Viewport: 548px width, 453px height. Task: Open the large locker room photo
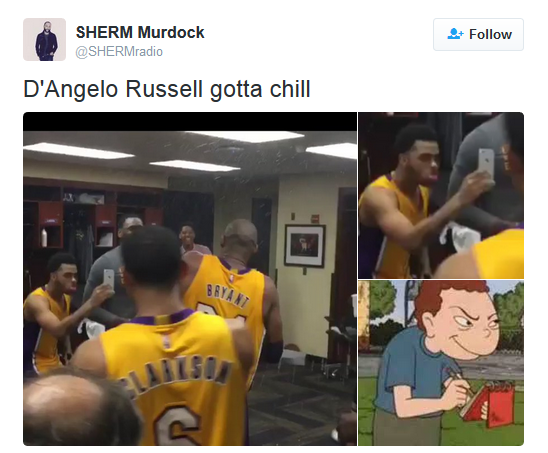[190, 279]
